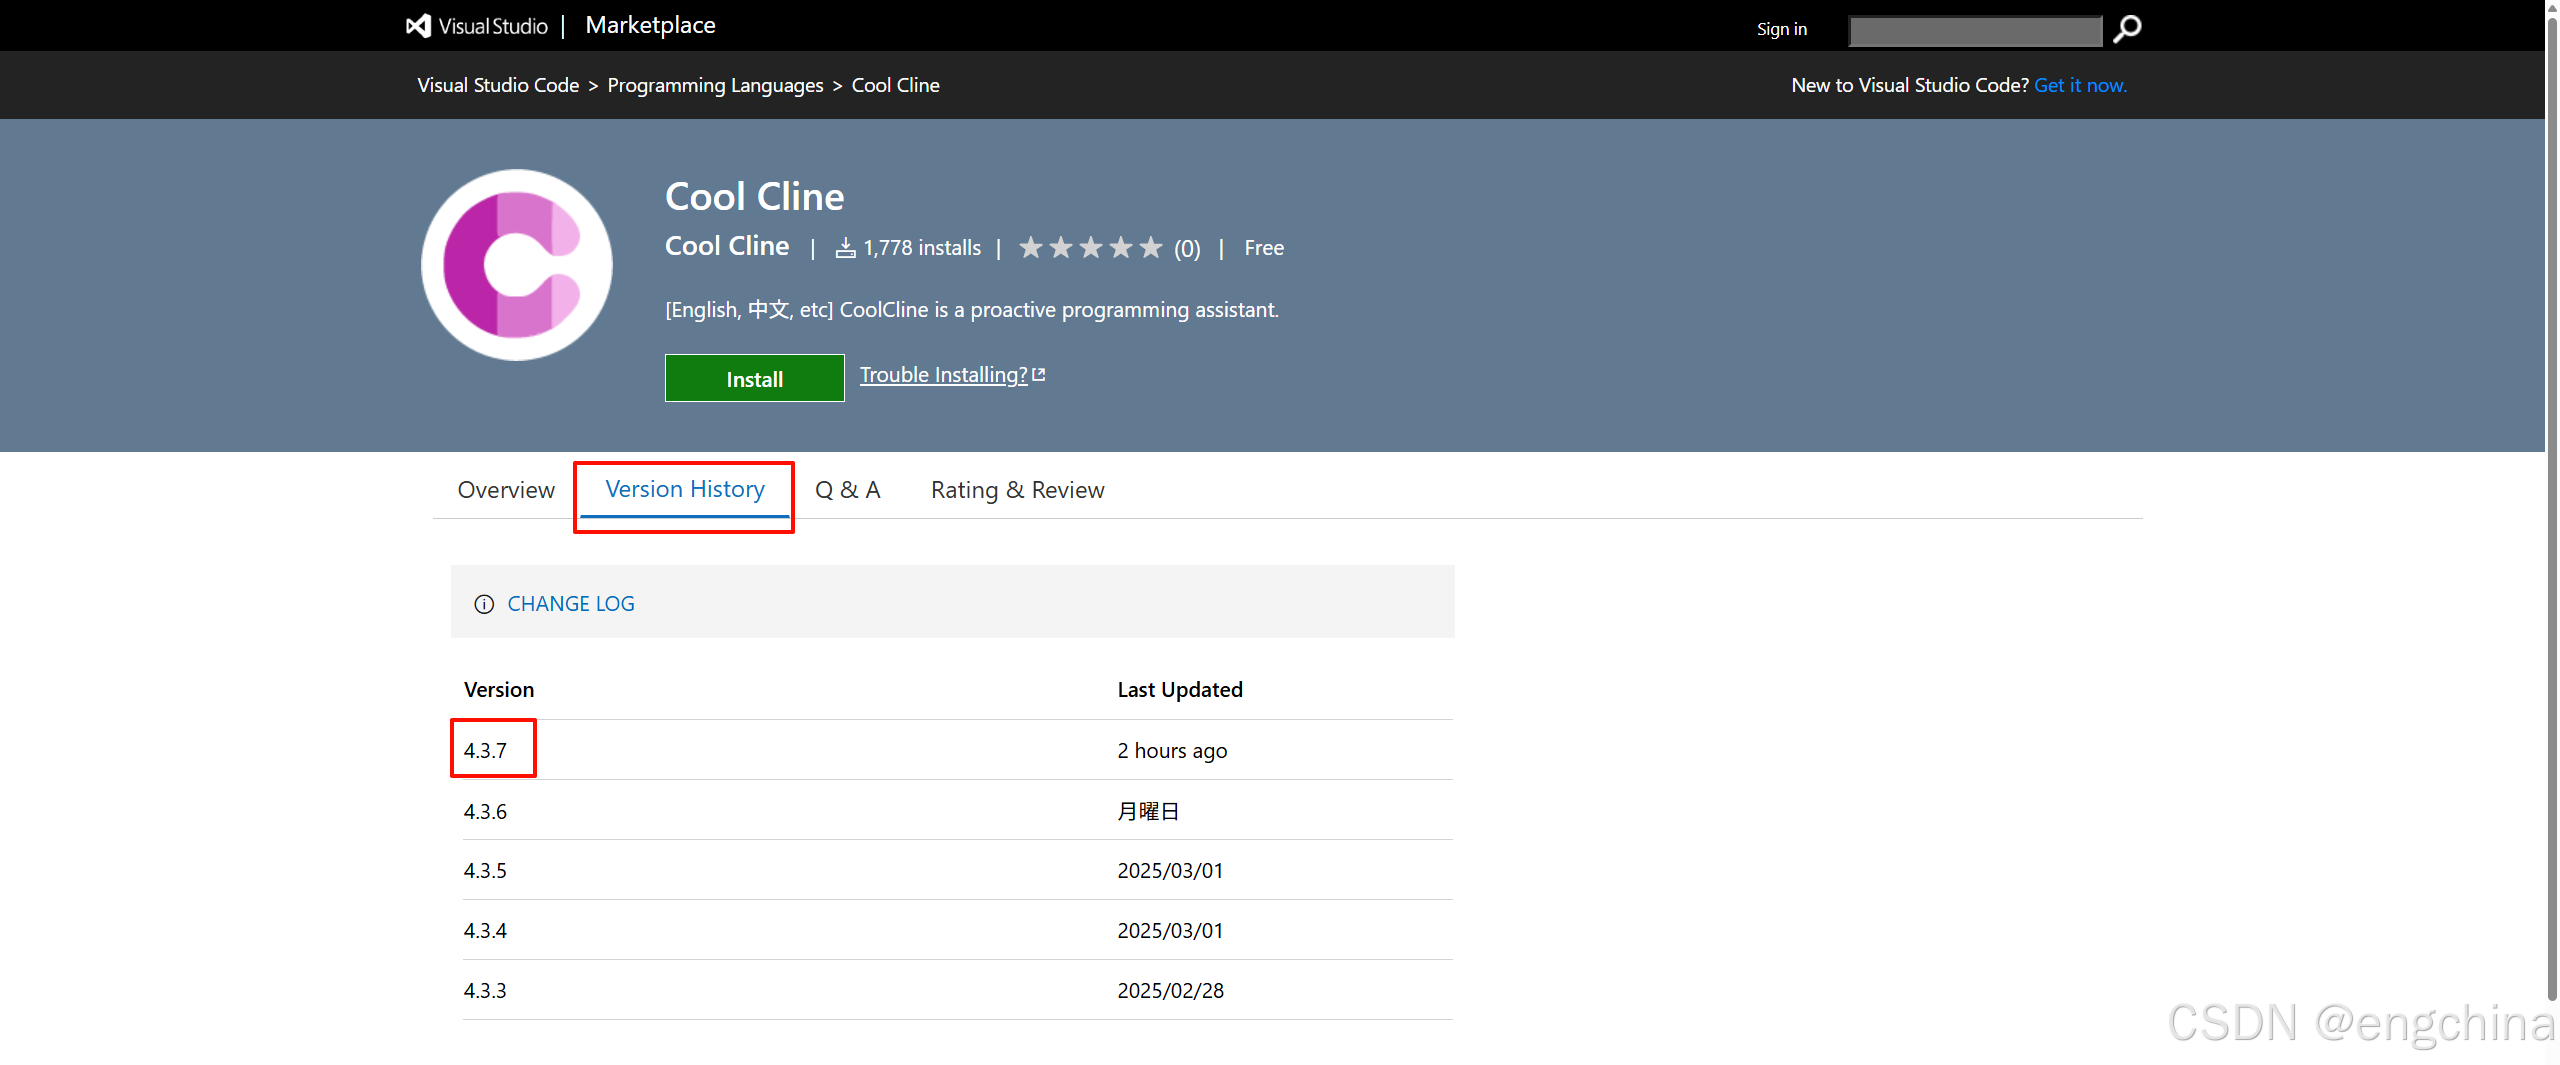Click the installs download icon
The height and width of the screenshot is (1065, 2560).
846,248
